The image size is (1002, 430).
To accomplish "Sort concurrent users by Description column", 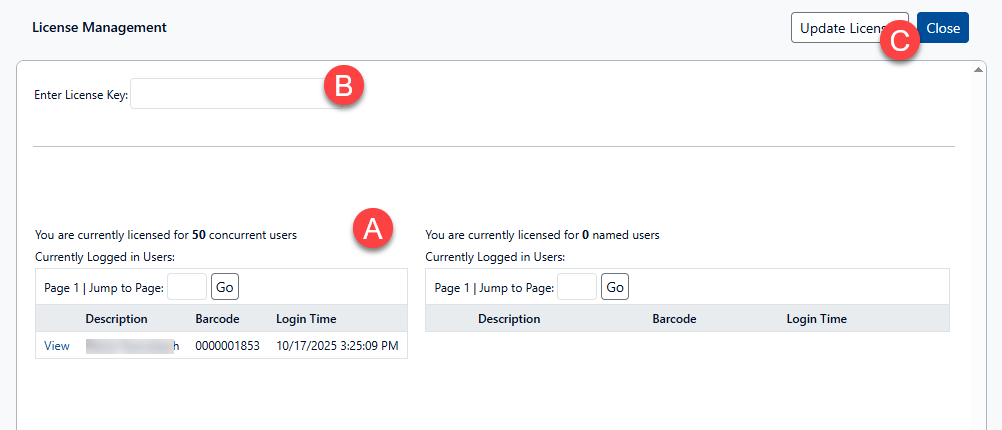I will coord(116,319).
